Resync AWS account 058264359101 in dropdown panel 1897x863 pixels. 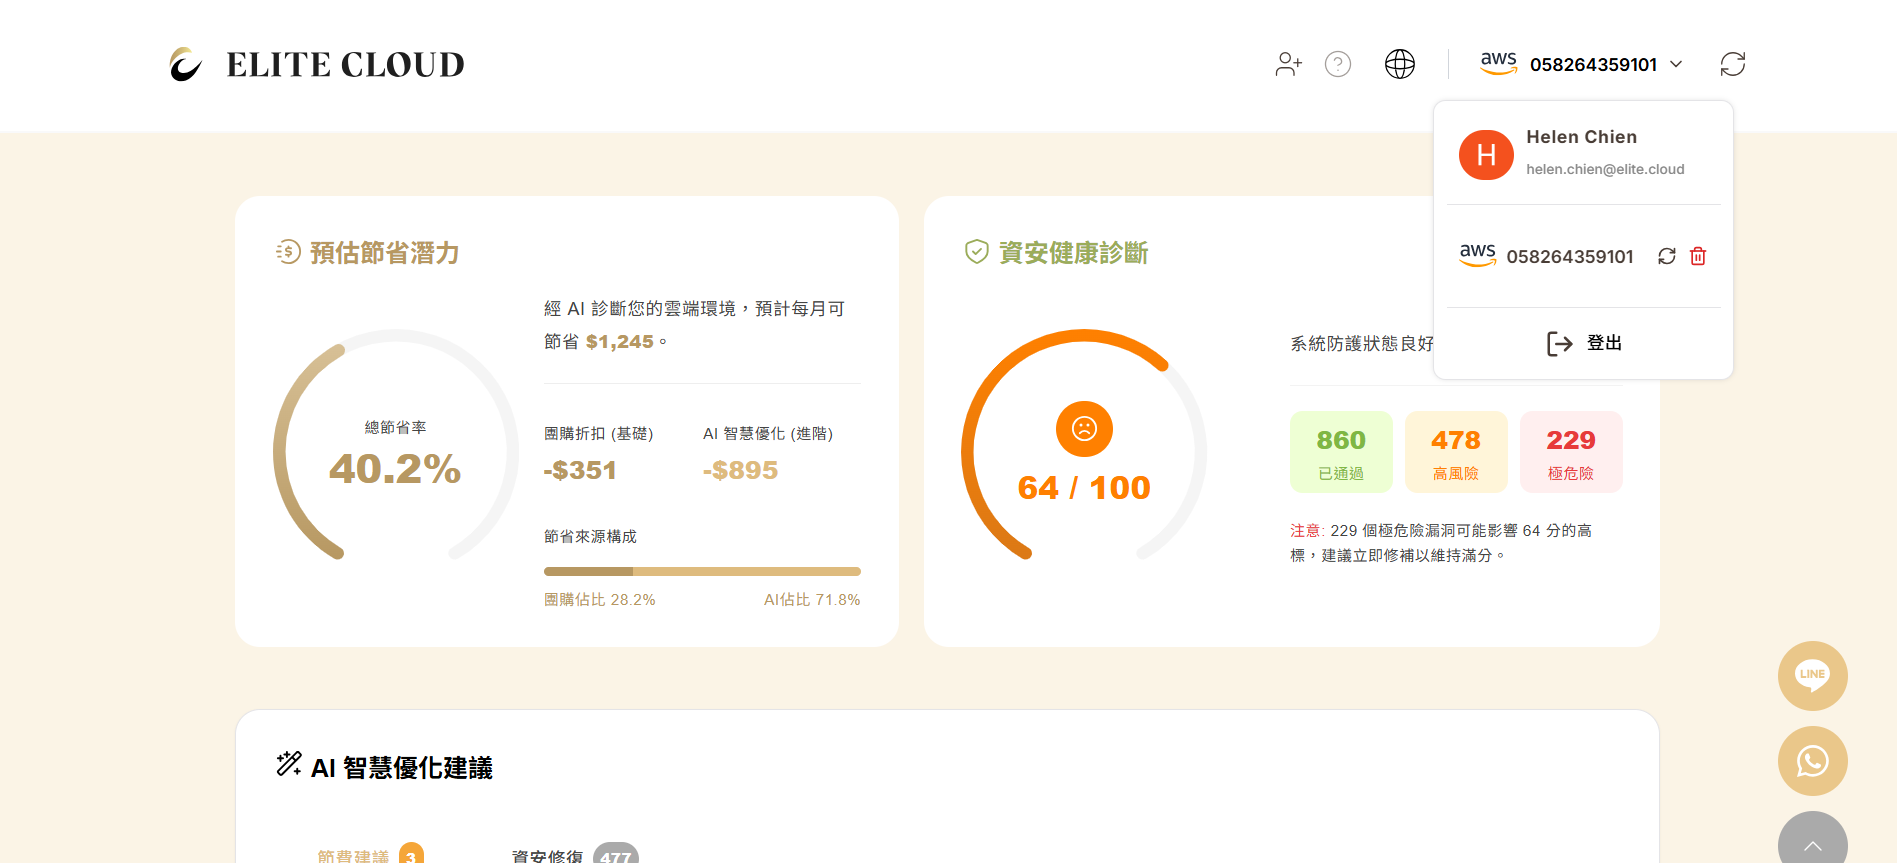coord(1666,256)
